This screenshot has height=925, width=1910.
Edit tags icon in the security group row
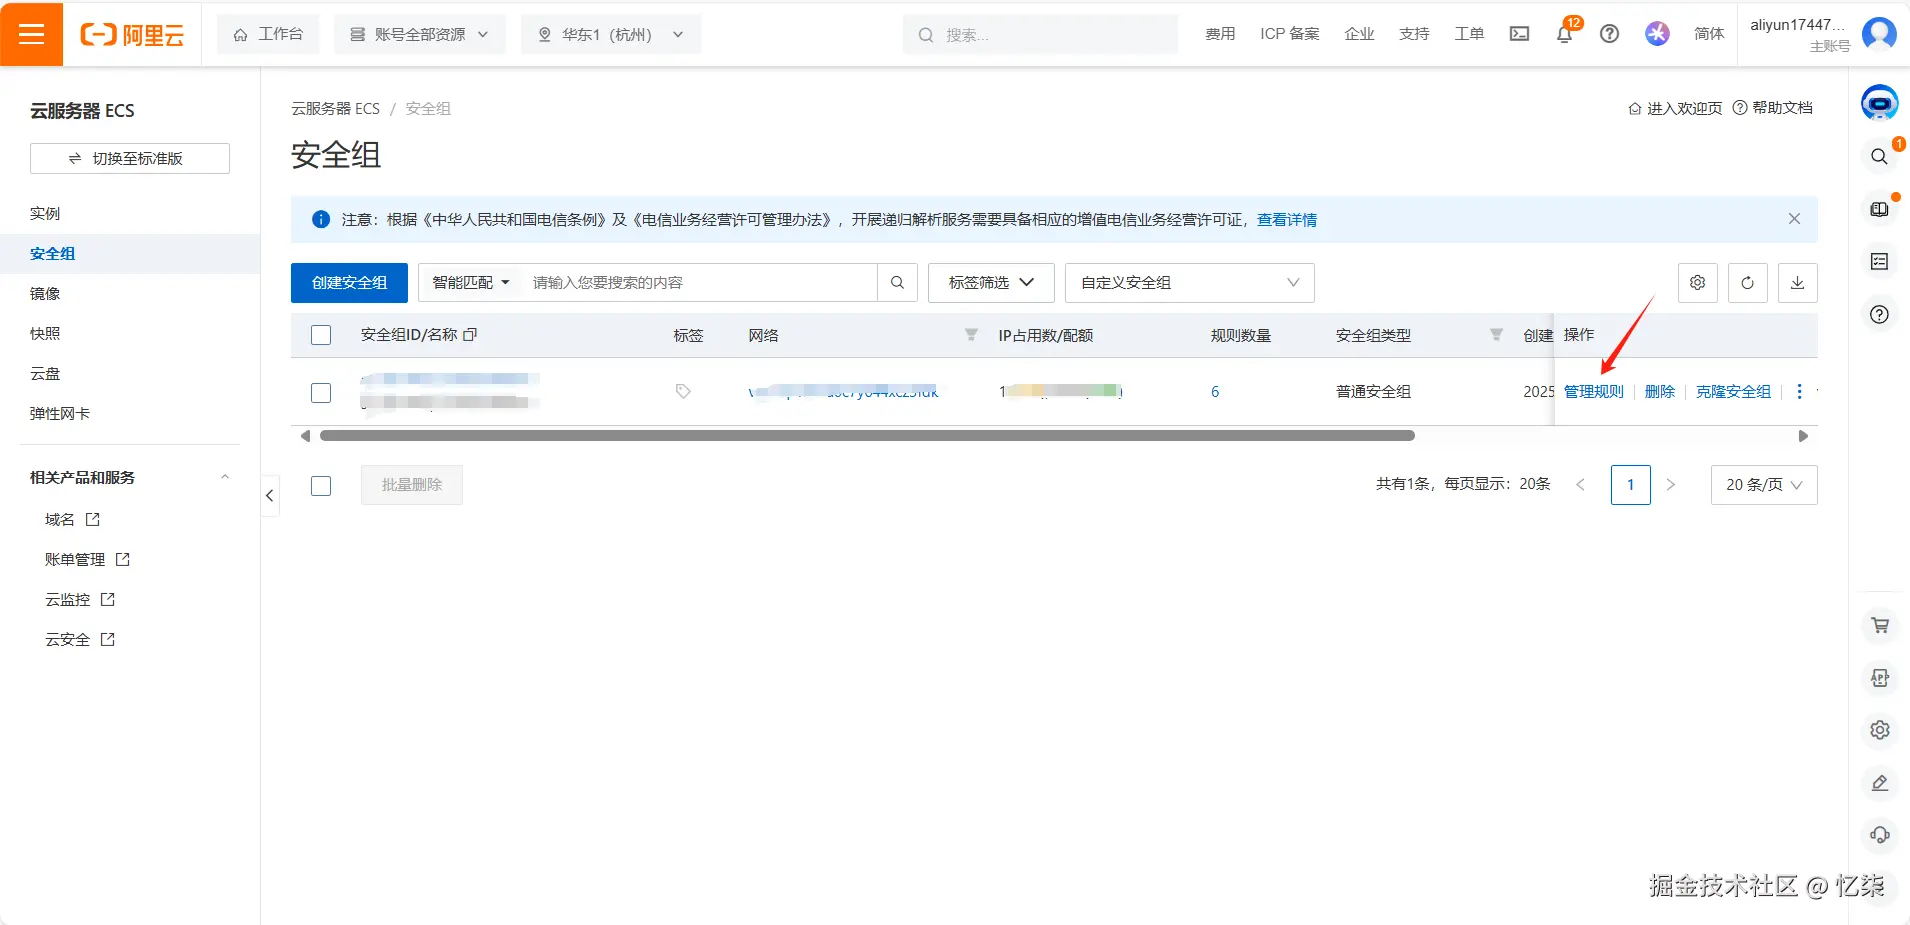coord(683,391)
